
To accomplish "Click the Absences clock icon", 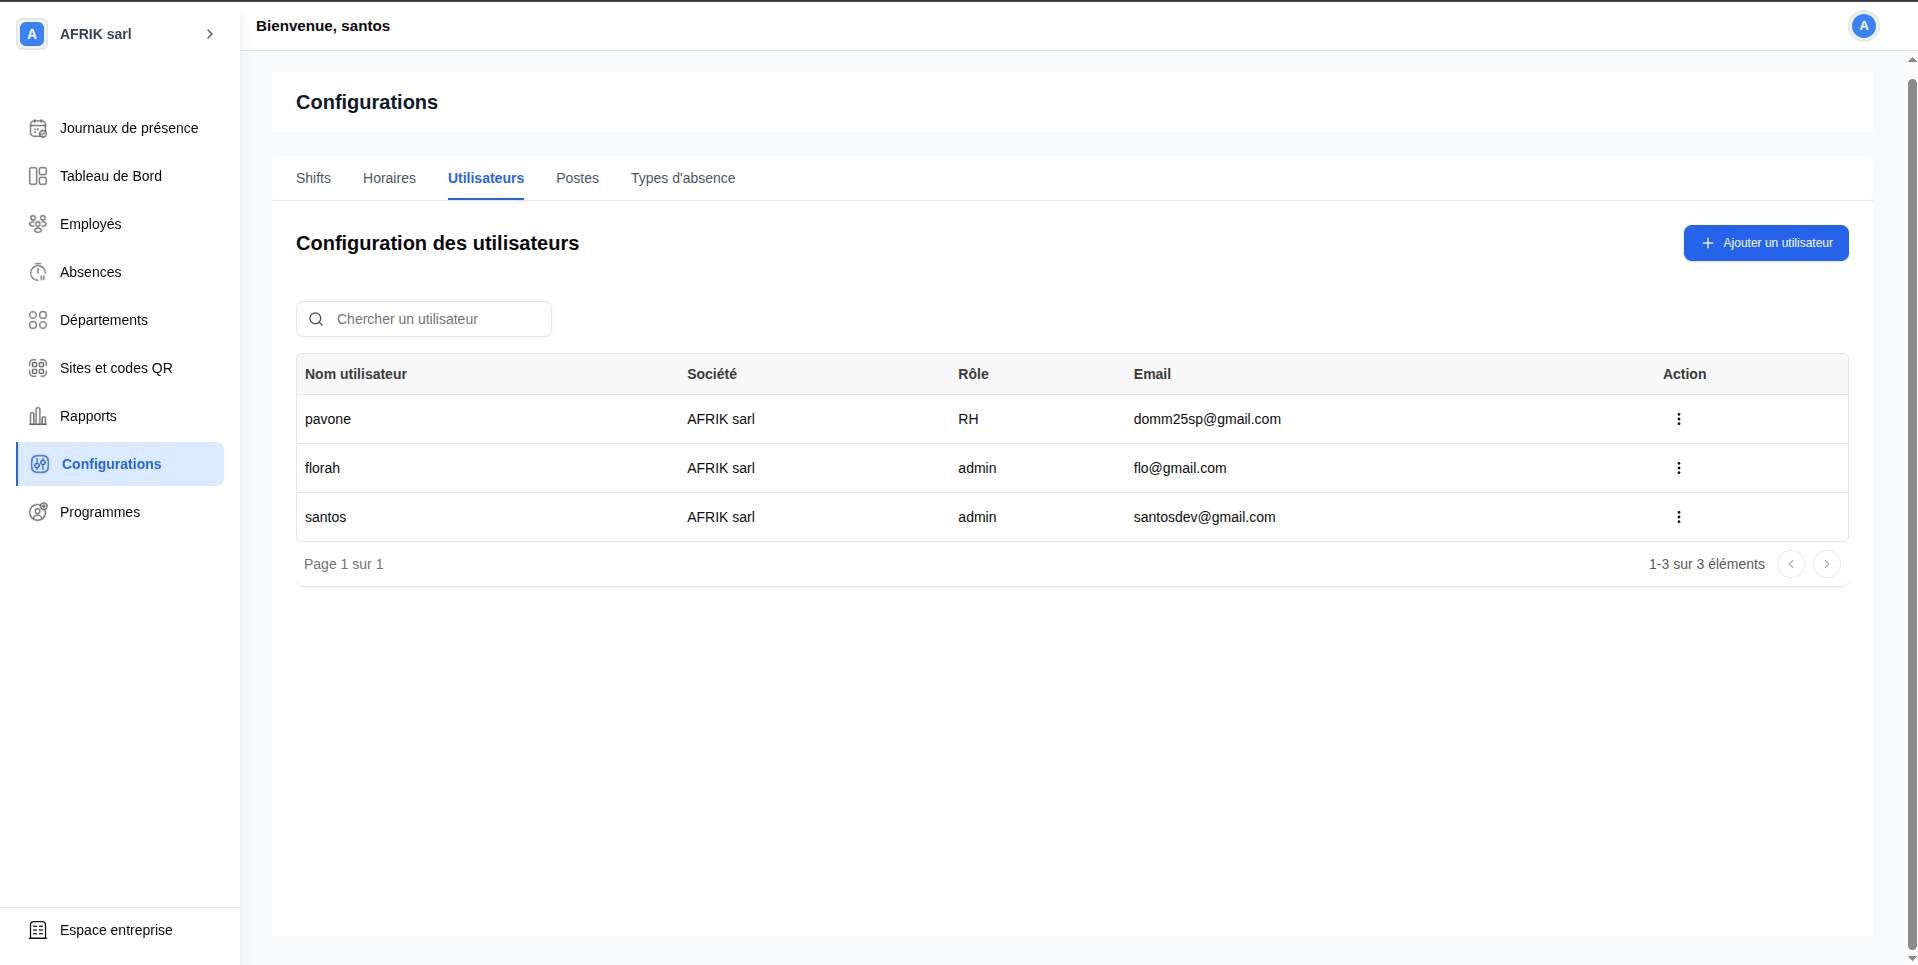I will (x=38, y=272).
